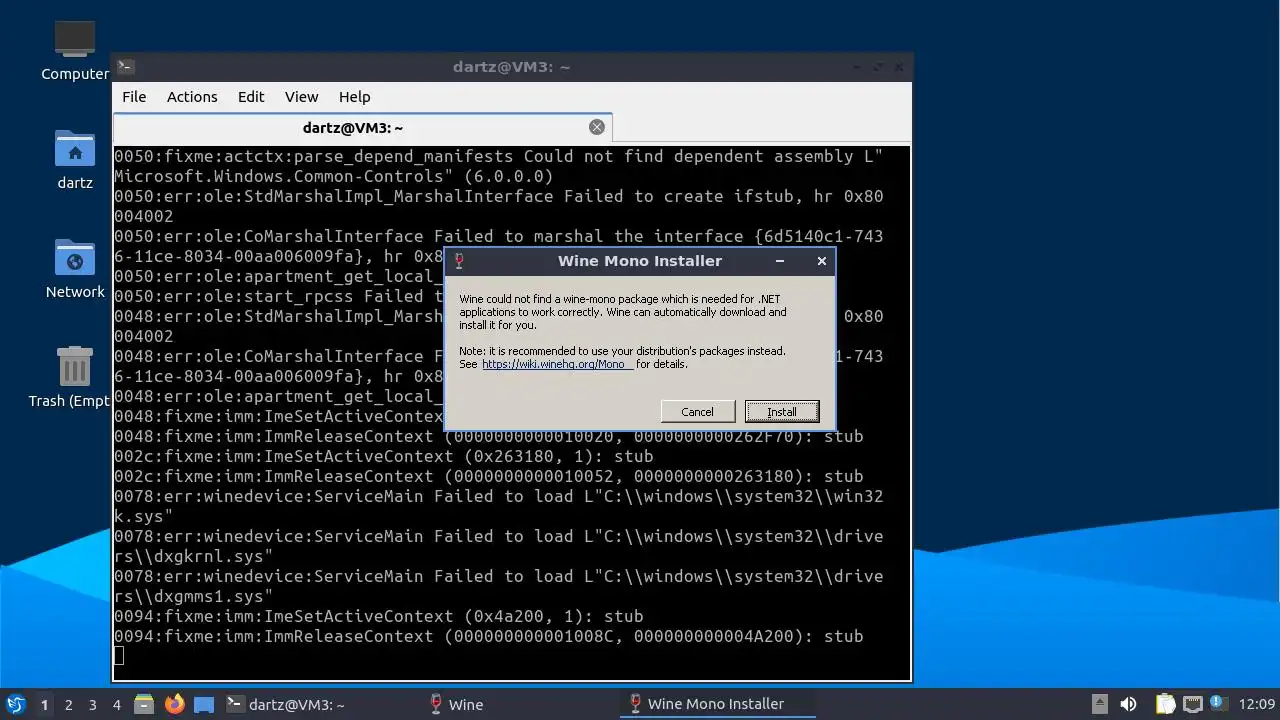Open the View menu in the terminal

pyautogui.click(x=301, y=97)
